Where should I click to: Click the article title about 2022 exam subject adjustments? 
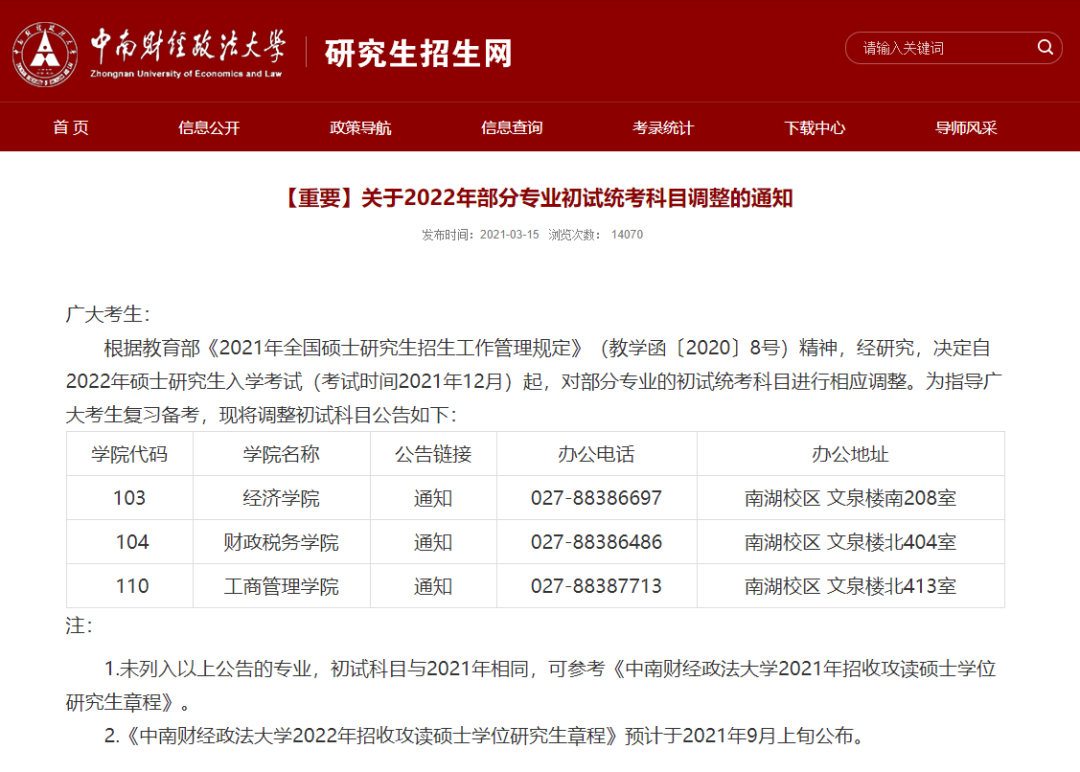tap(540, 198)
